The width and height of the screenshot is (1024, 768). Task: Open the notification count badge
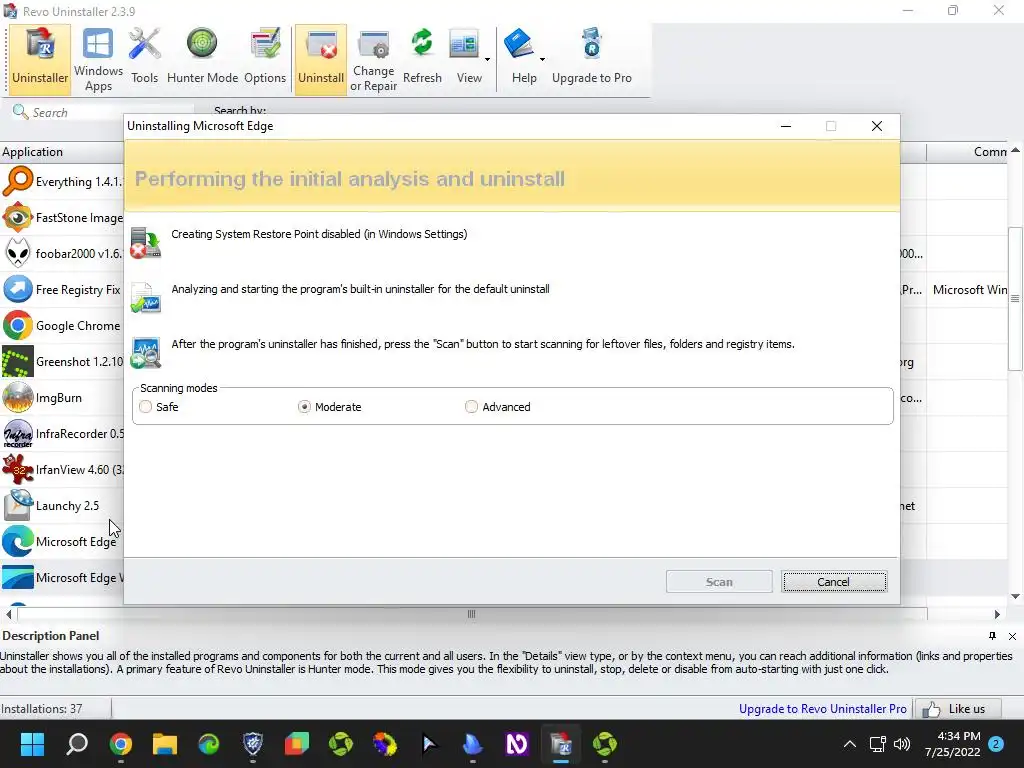[997, 744]
